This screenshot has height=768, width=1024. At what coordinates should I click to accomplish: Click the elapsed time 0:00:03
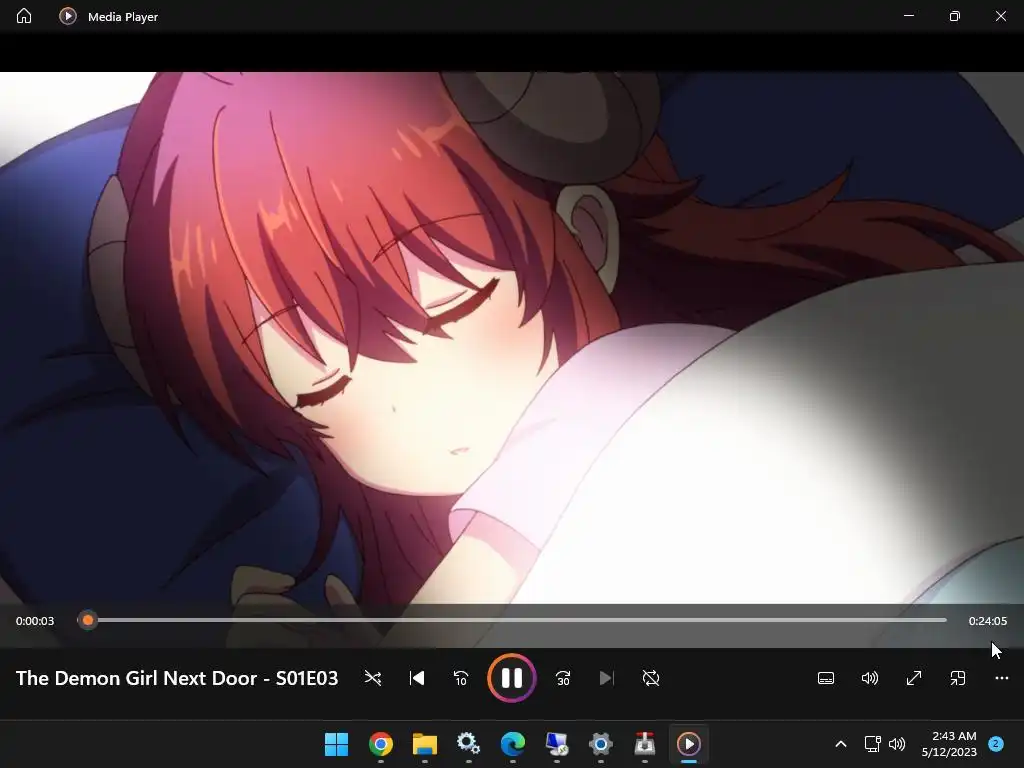click(35, 621)
